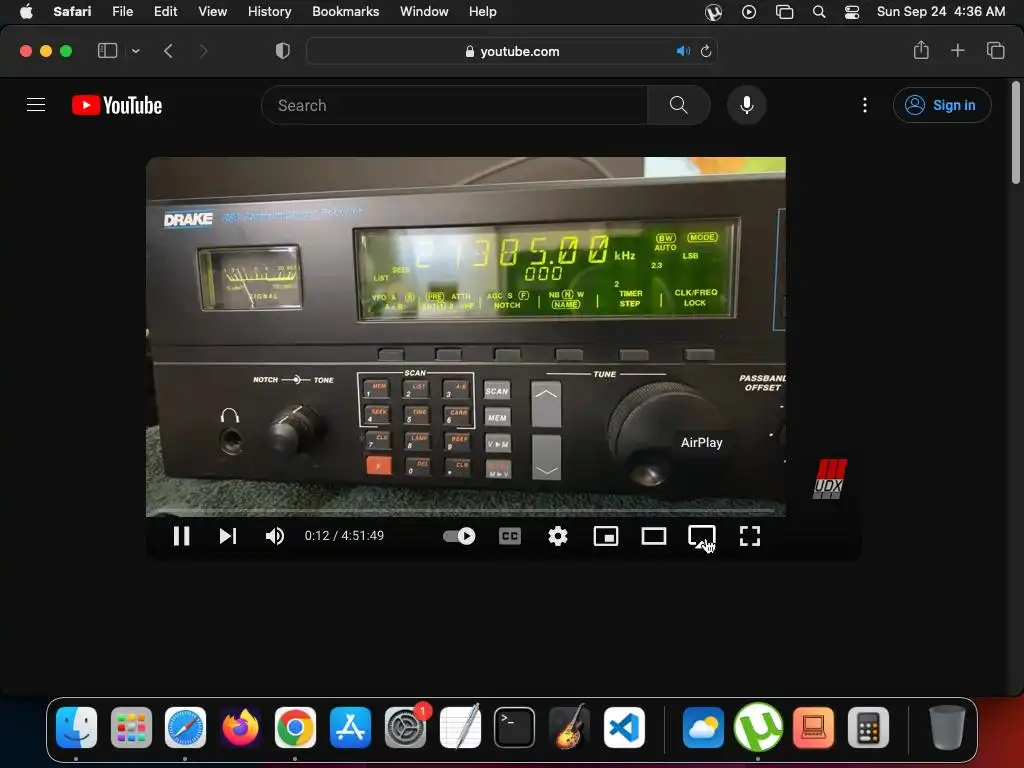Open Safari privacy report shield
Viewport: 1024px width, 768px height.
click(283, 51)
